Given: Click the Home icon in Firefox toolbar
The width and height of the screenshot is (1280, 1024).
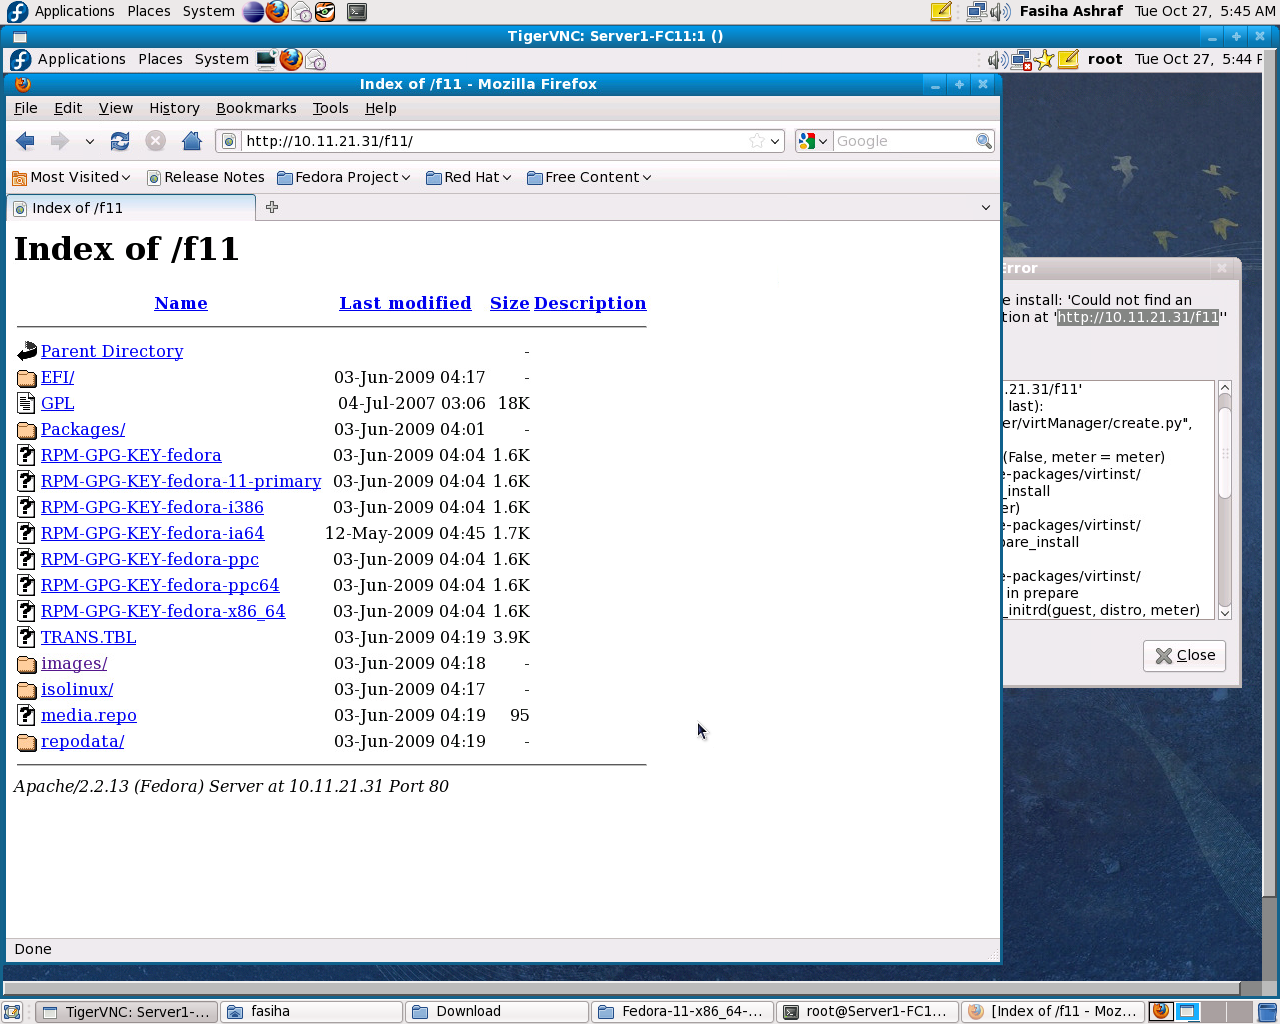Looking at the screenshot, I should pyautogui.click(x=192, y=141).
